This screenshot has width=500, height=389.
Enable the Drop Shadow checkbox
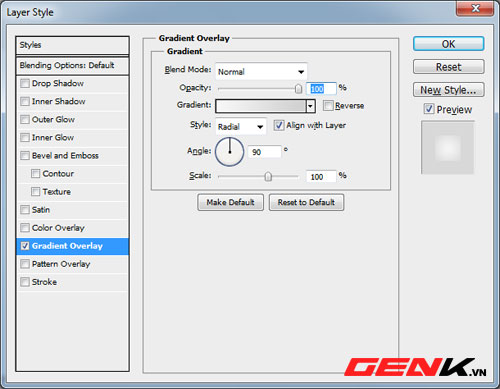25,83
